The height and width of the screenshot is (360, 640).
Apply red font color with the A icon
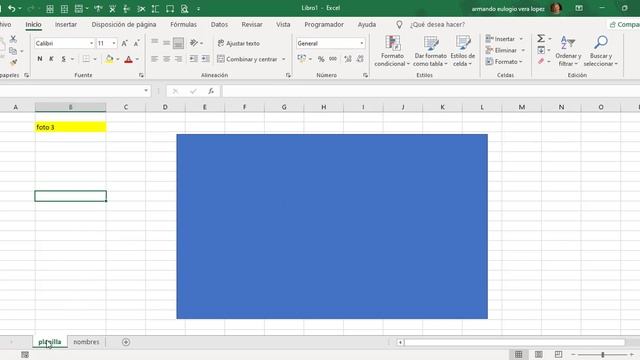(x=129, y=59)
